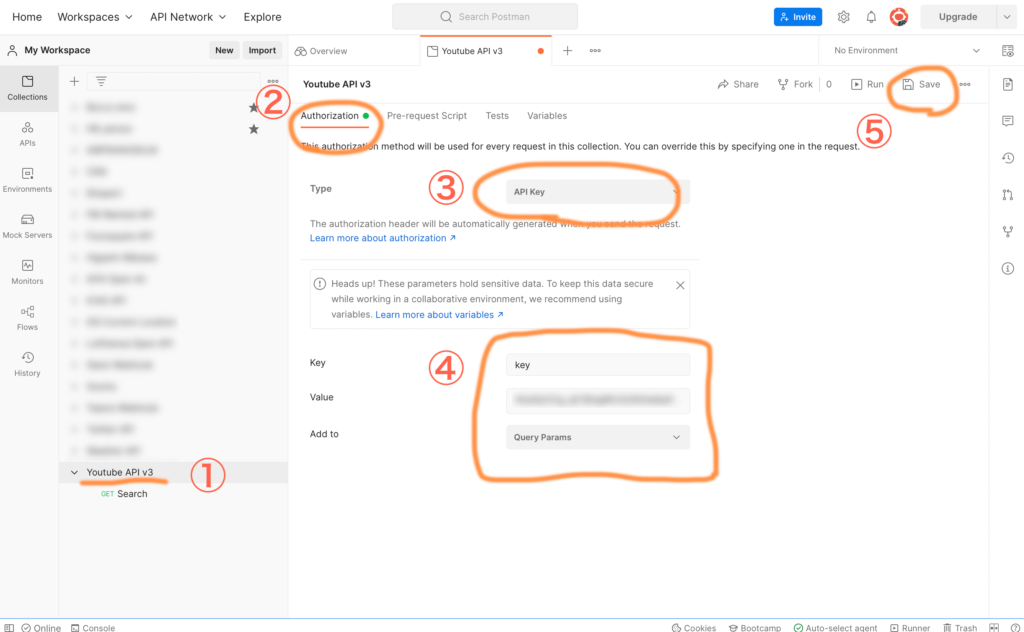Open the Flows sidebar section
Viewport: 1024px width, 632px height.
click(x=27, y=317)
